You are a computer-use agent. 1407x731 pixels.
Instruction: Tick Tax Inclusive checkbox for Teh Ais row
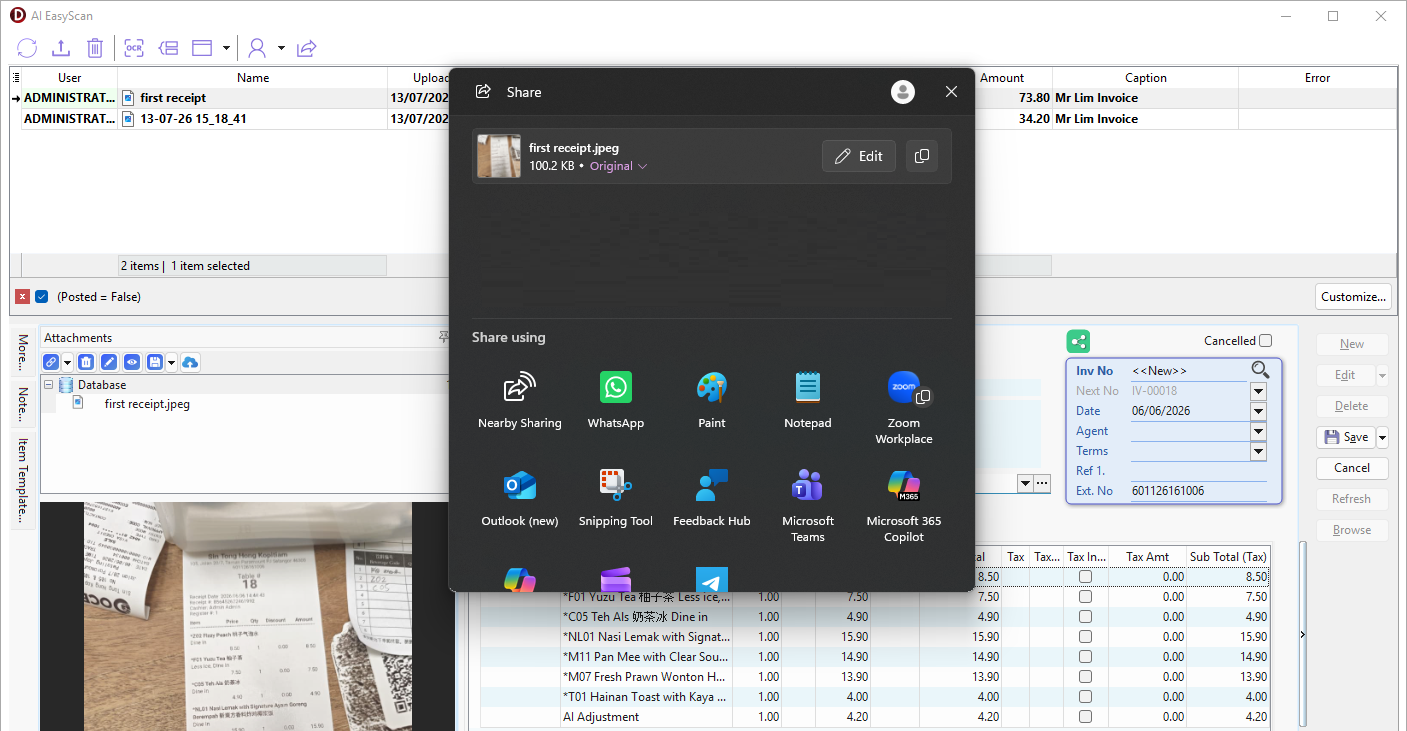1085,617
